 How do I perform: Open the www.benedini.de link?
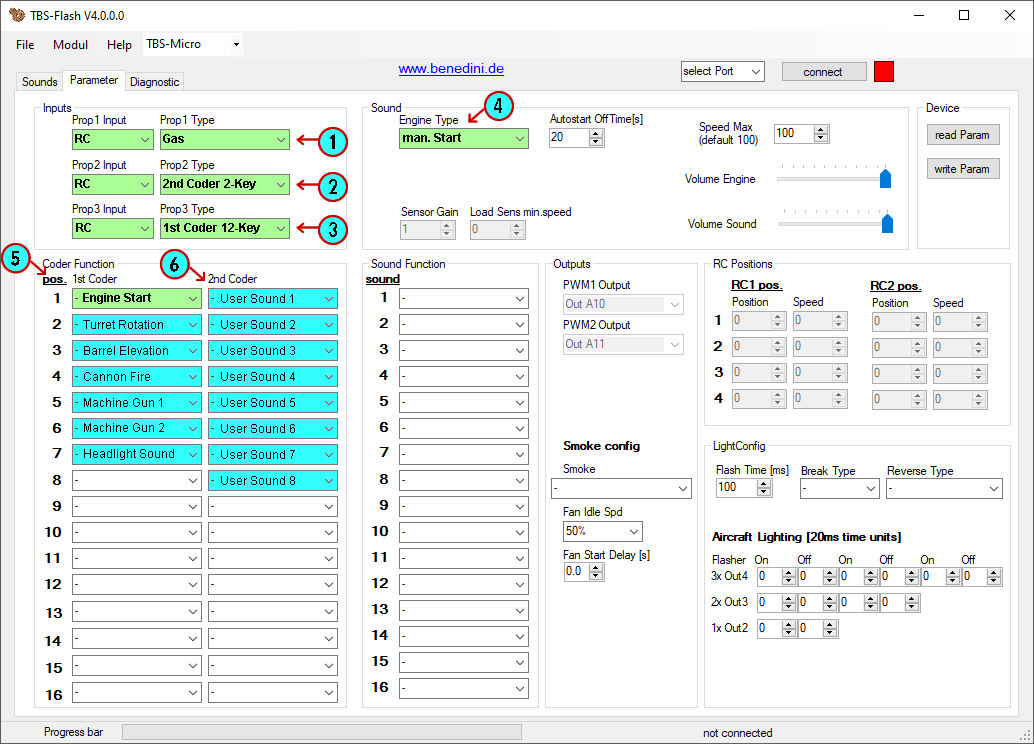451,69
